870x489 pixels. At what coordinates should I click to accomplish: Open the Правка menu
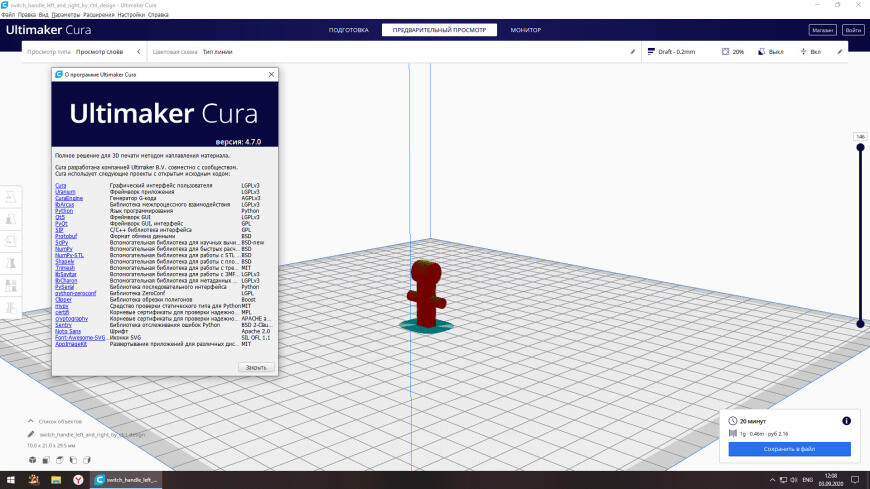point(27,15)
